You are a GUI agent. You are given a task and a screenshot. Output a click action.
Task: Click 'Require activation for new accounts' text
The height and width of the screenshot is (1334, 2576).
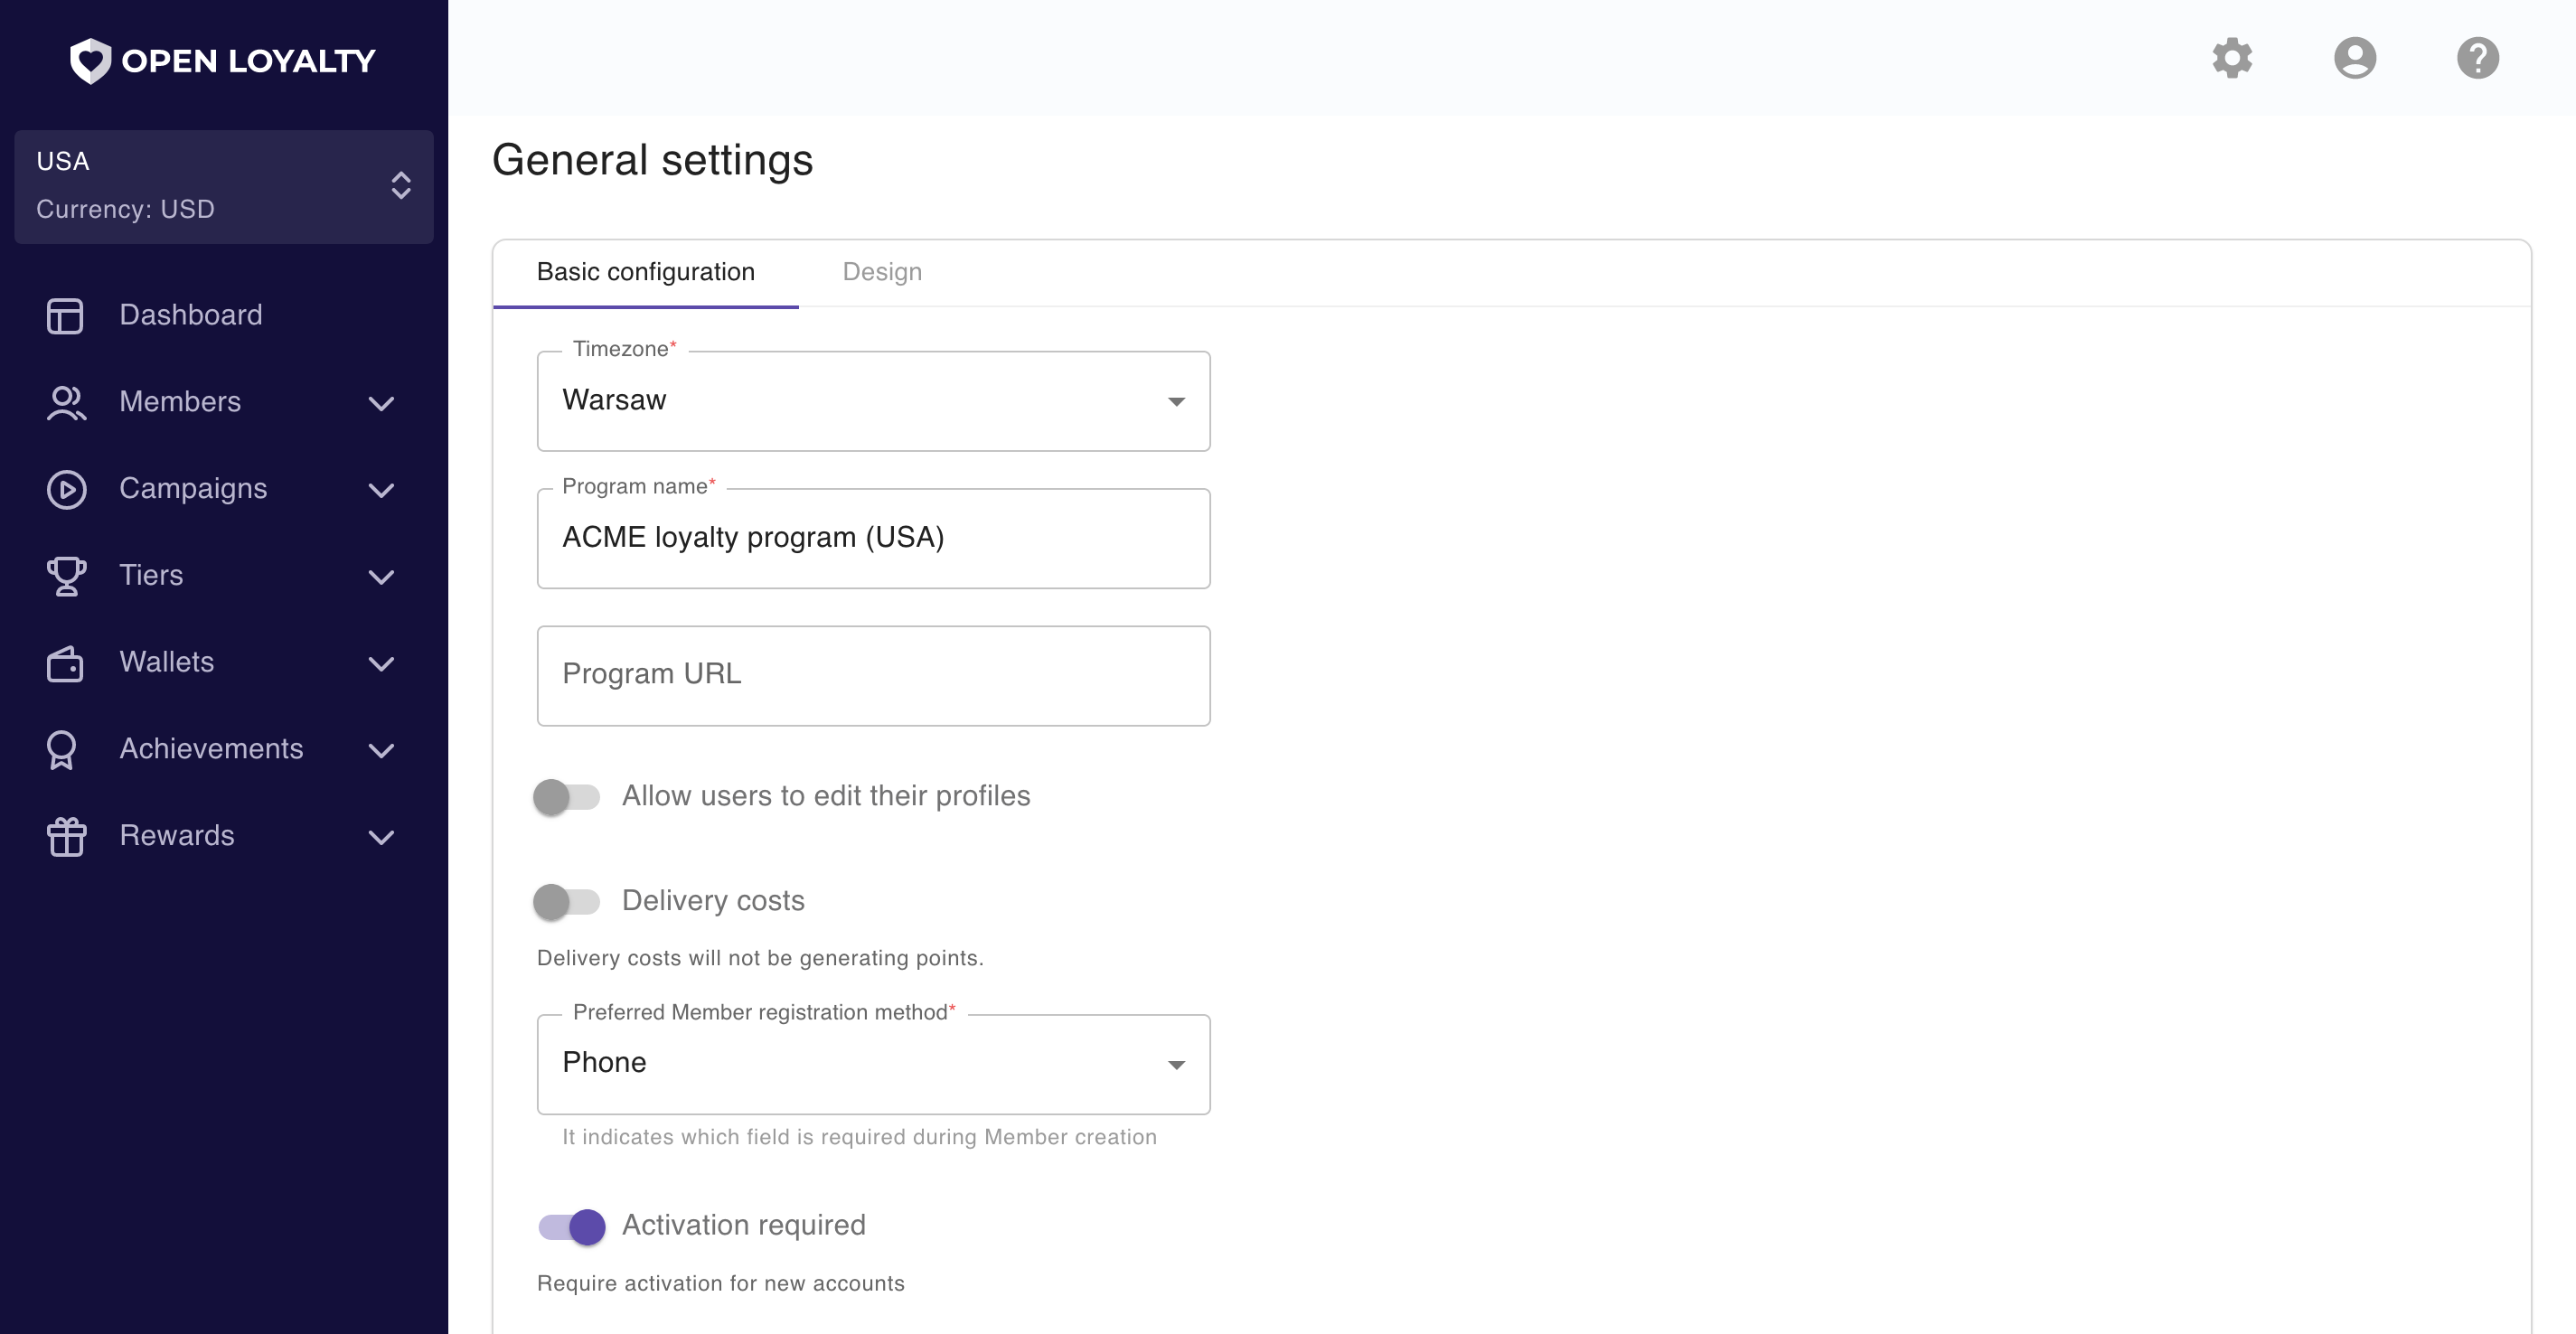pos(720,1283)
